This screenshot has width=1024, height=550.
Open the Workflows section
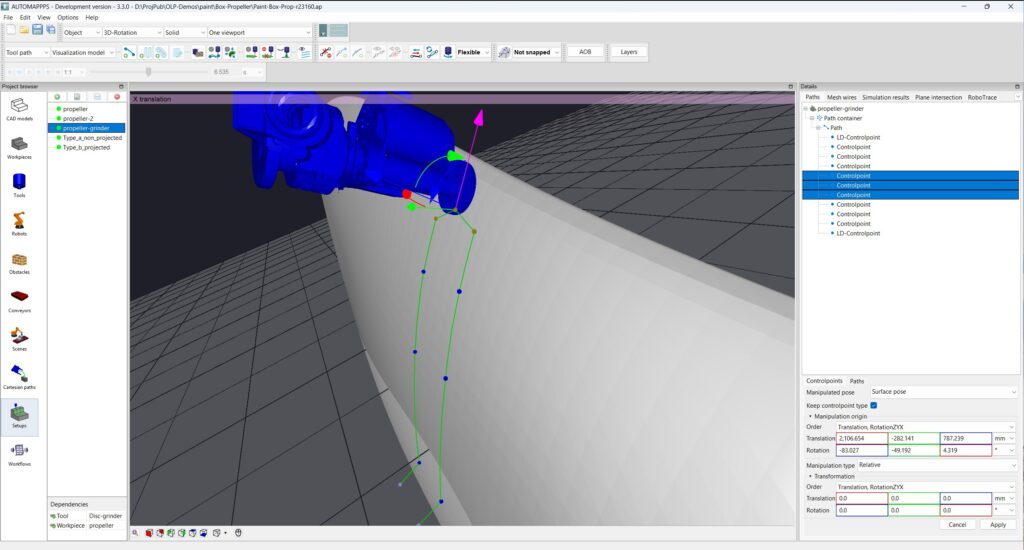point(19,455)
